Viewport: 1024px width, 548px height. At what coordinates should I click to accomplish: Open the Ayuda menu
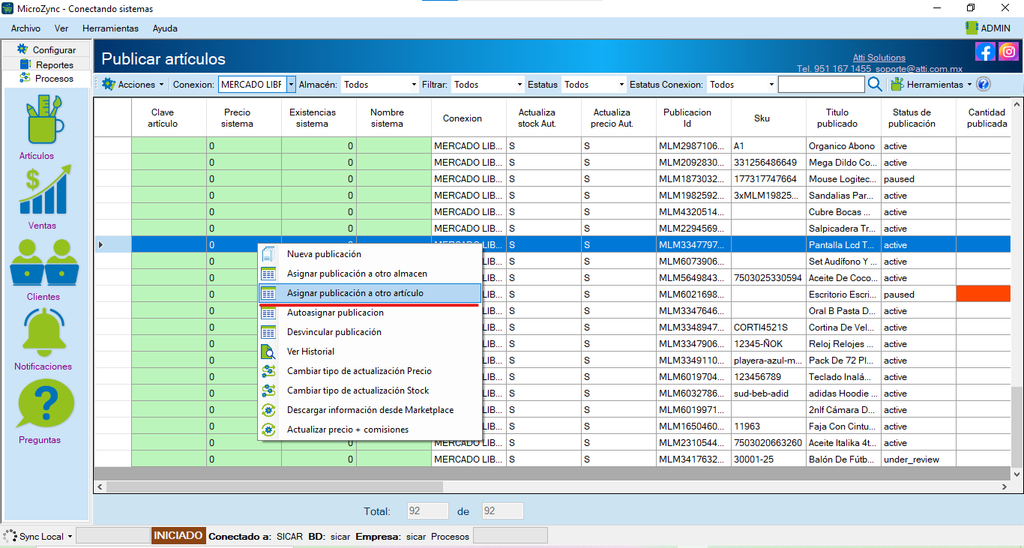pos(165,28)
